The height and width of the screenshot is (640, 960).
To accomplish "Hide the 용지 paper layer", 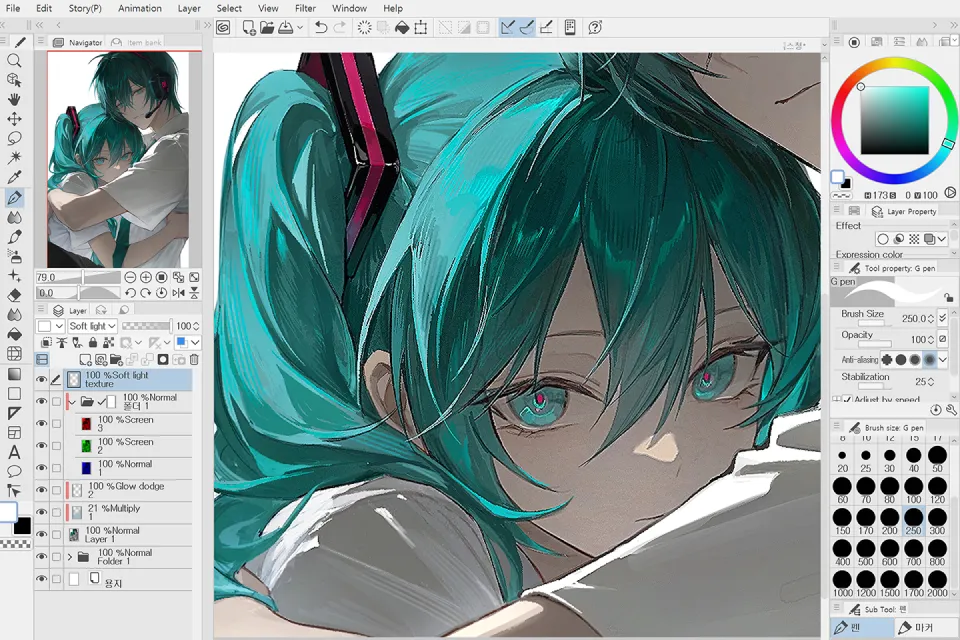I will click(x=41, y=579).
